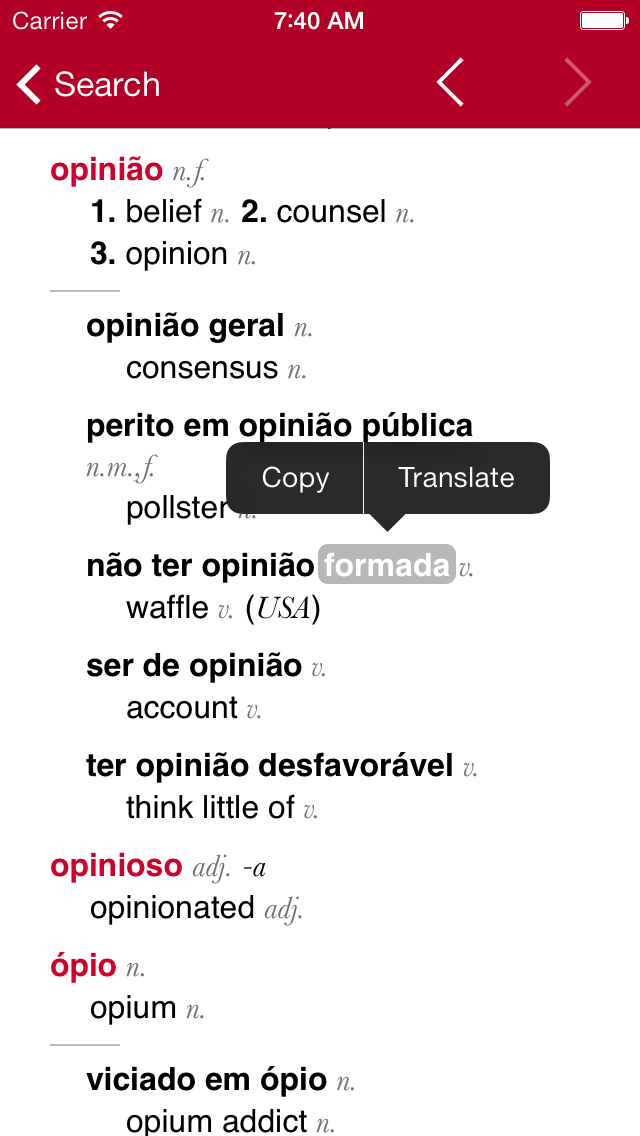Viewport: 640px width, 1136px height.
Task: Tap the back chevron beside Search
Action: pos(29,85)
